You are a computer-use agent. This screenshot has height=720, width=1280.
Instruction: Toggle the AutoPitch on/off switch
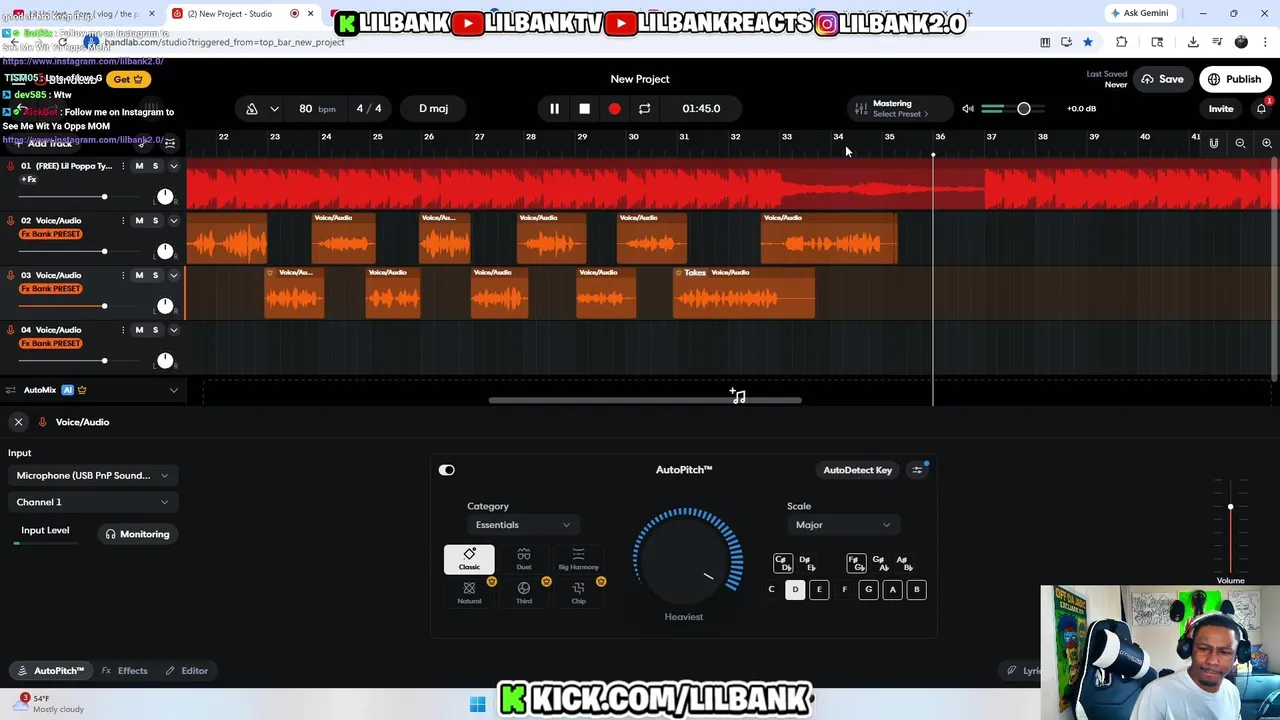pos(446,470)
